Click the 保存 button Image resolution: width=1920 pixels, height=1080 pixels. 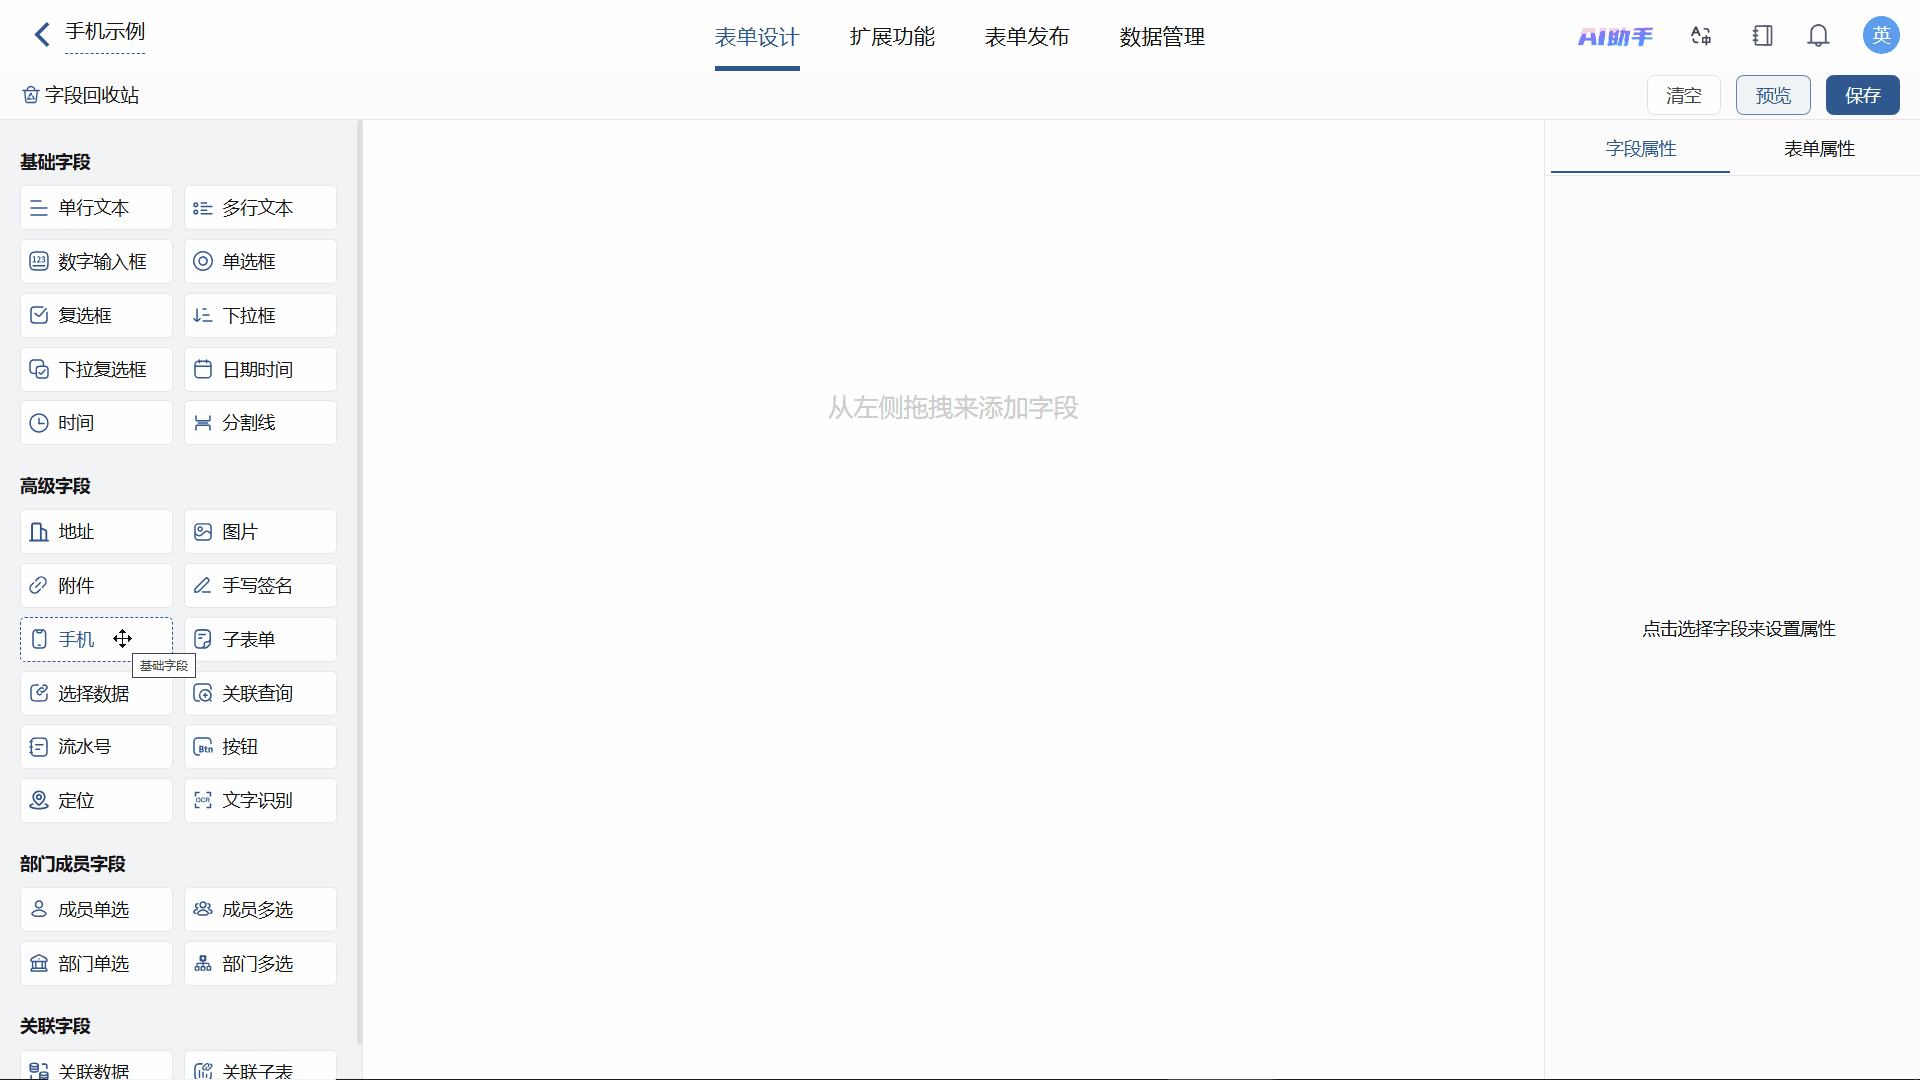1862,95
